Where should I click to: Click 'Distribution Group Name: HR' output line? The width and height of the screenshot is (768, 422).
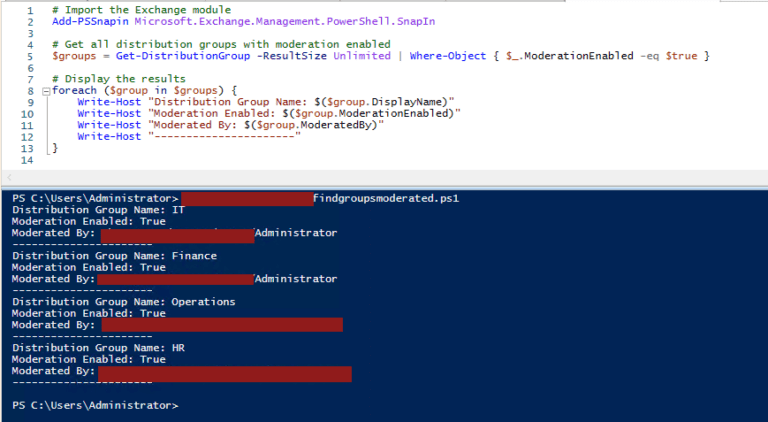[x=98, y=348]
